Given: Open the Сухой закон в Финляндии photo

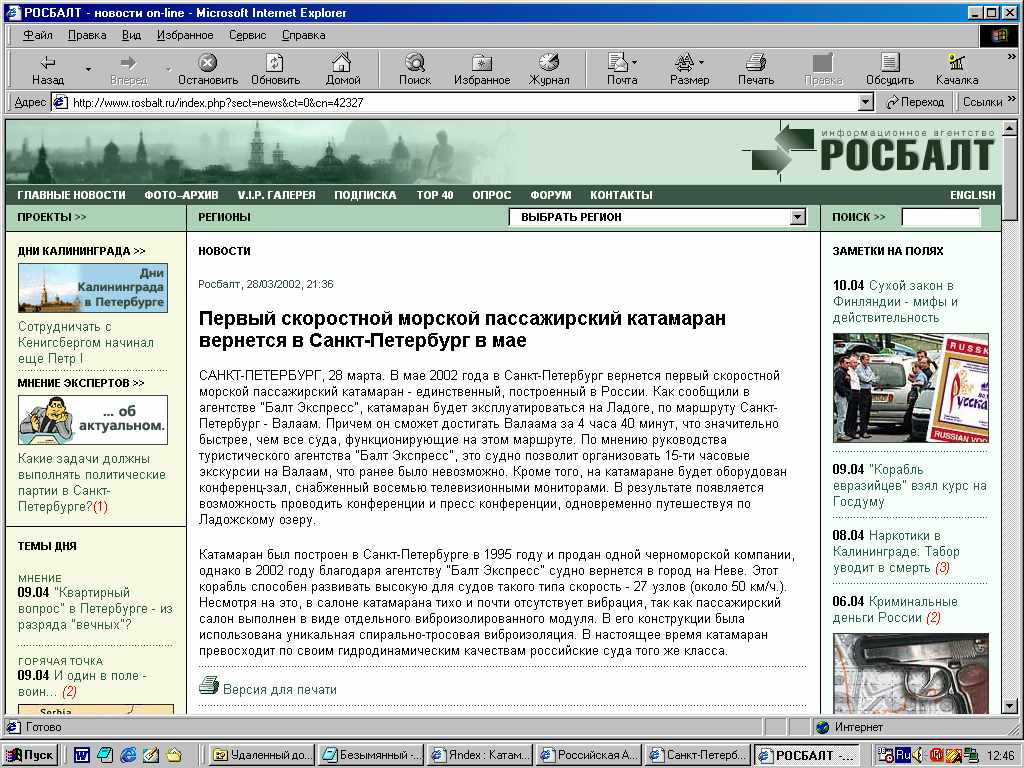Looking at the screenshot, I should pos(910,388).
